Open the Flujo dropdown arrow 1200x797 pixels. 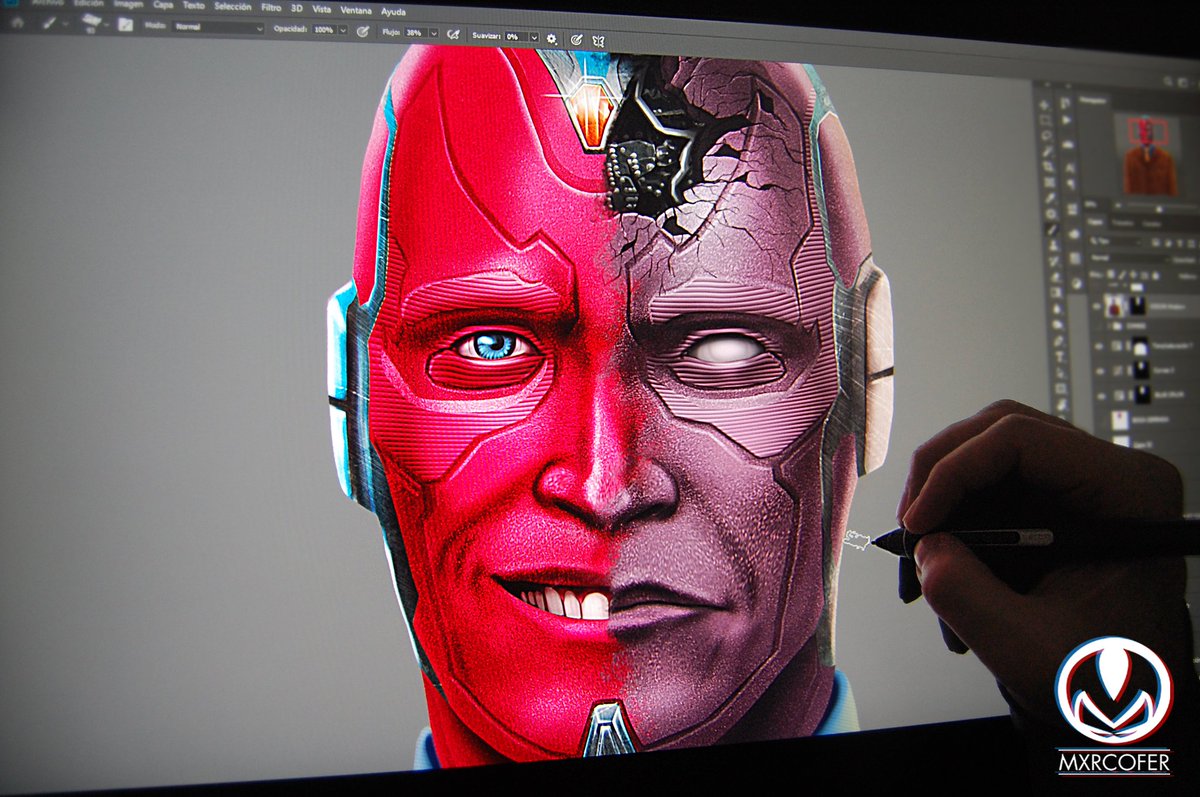point(434,33)
